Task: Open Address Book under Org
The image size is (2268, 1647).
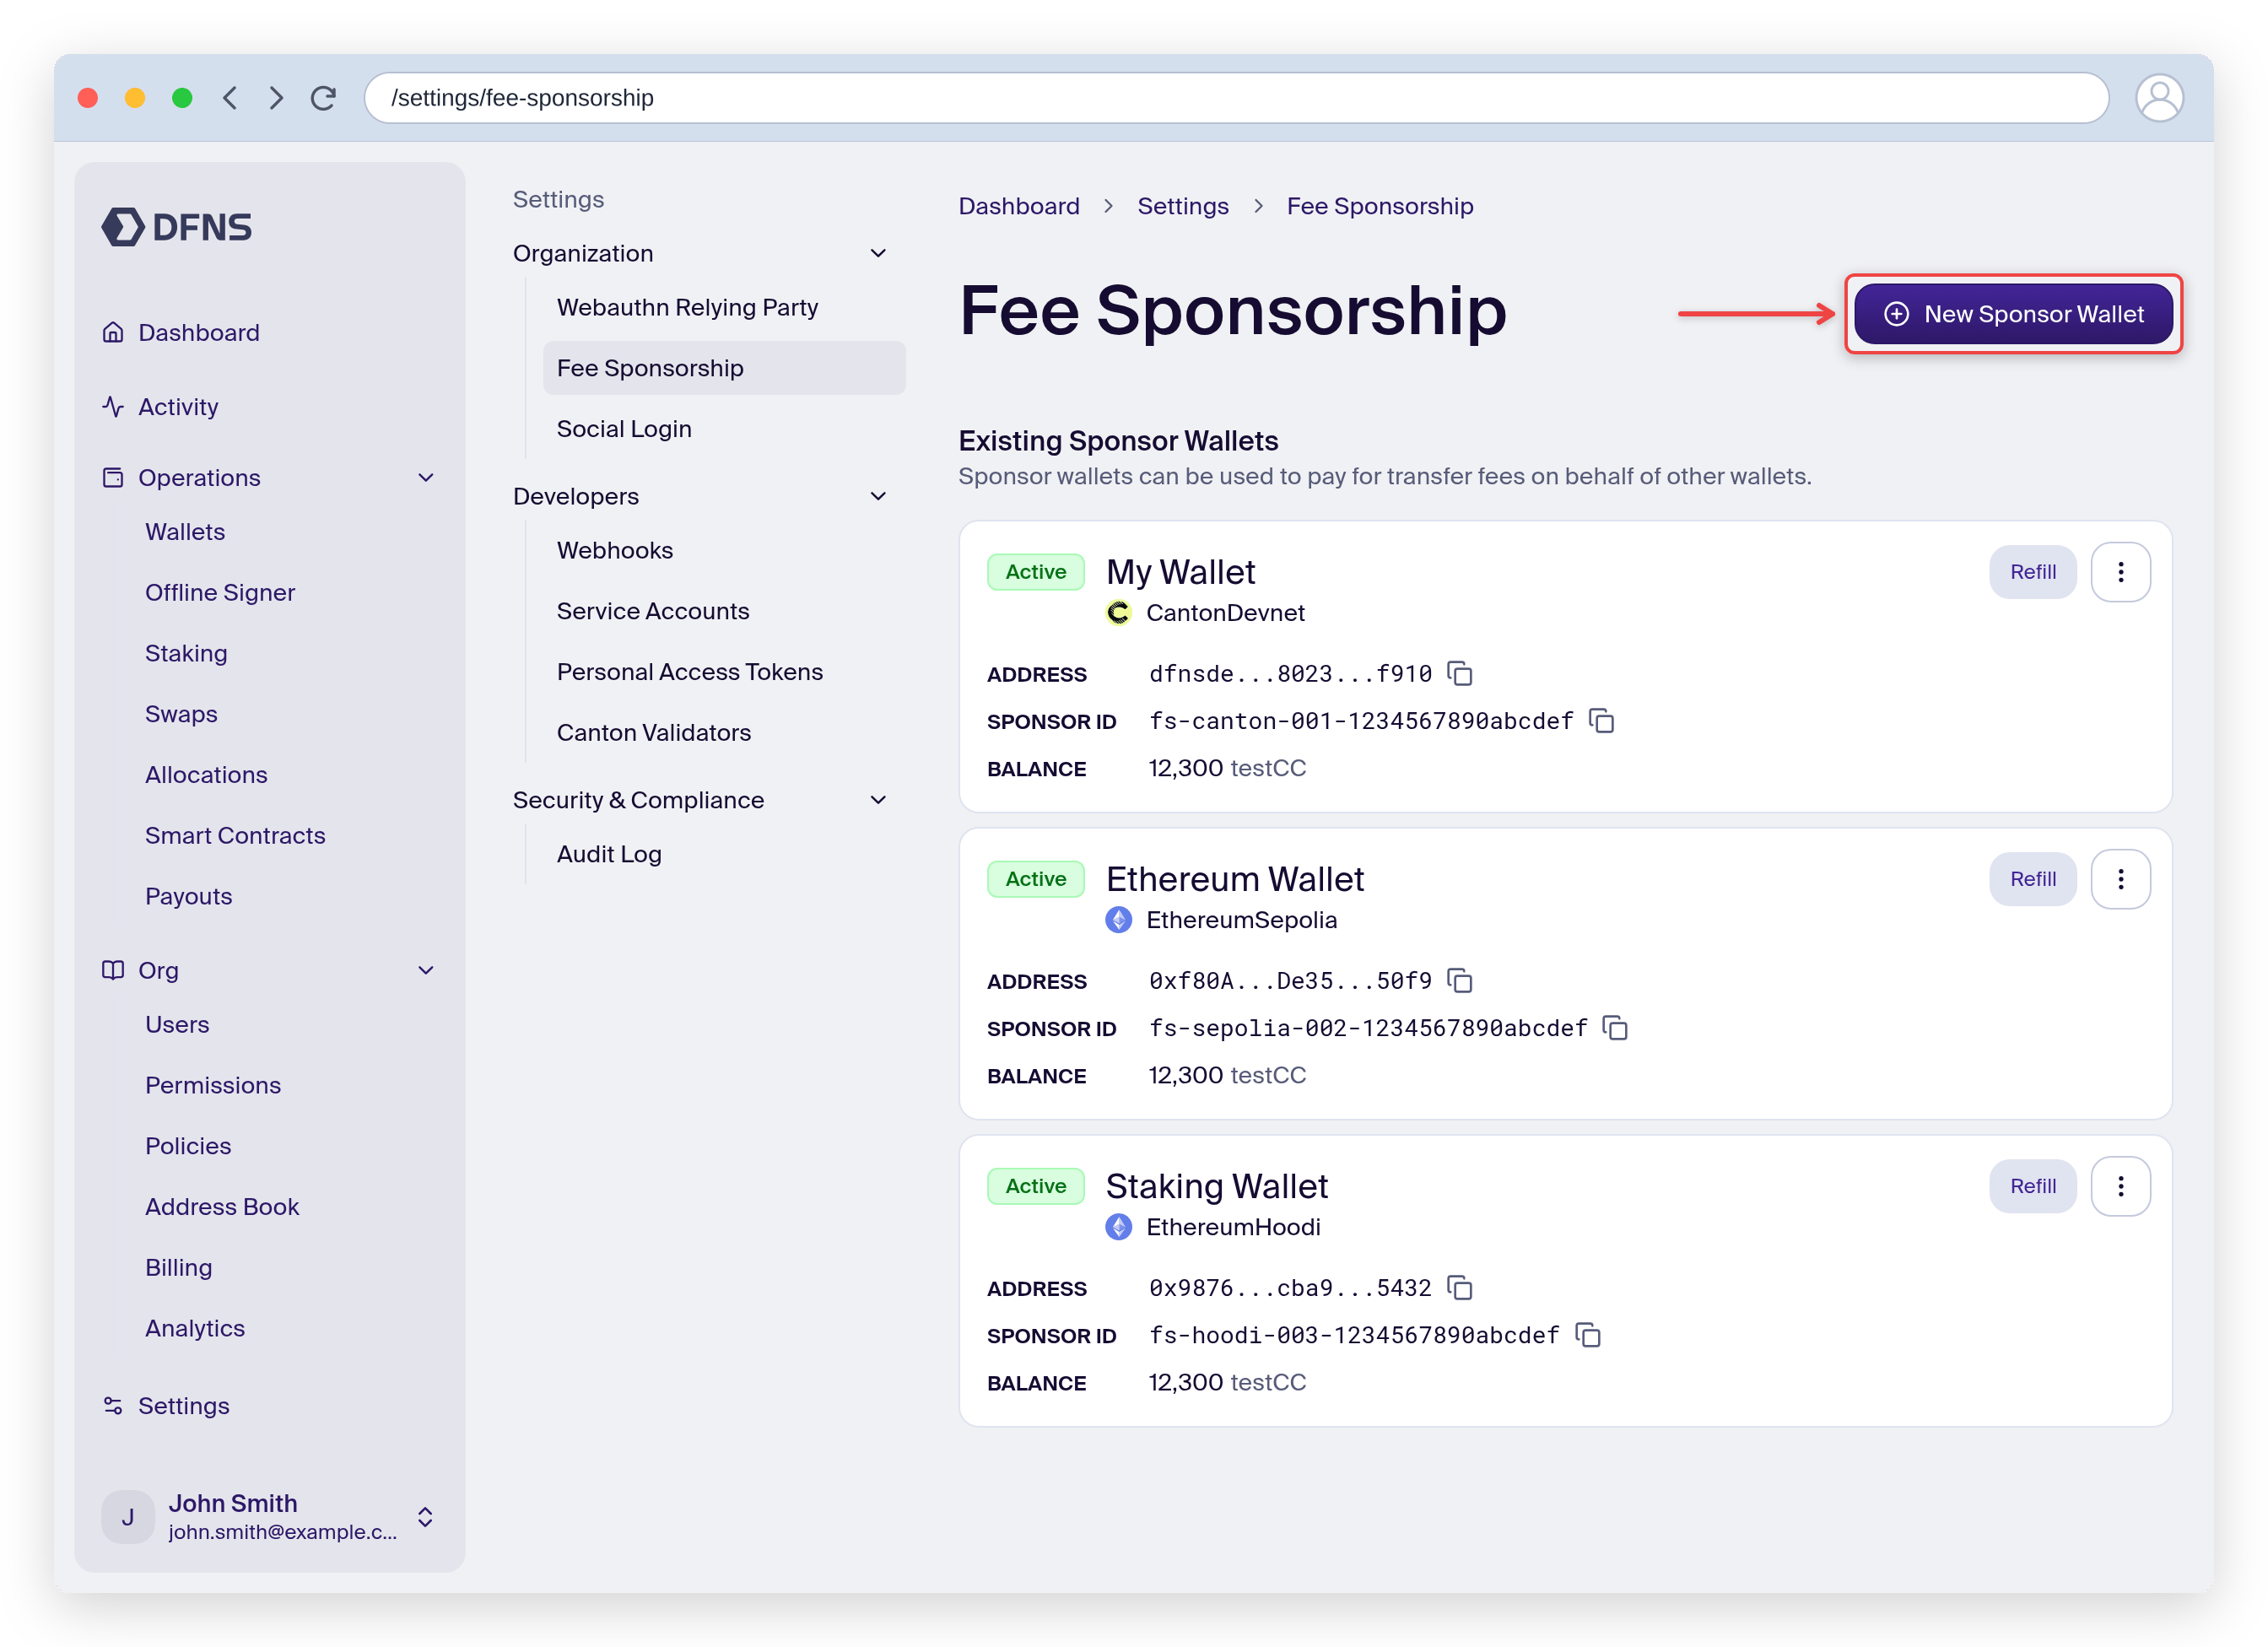Action: (x=222, y=1208)
